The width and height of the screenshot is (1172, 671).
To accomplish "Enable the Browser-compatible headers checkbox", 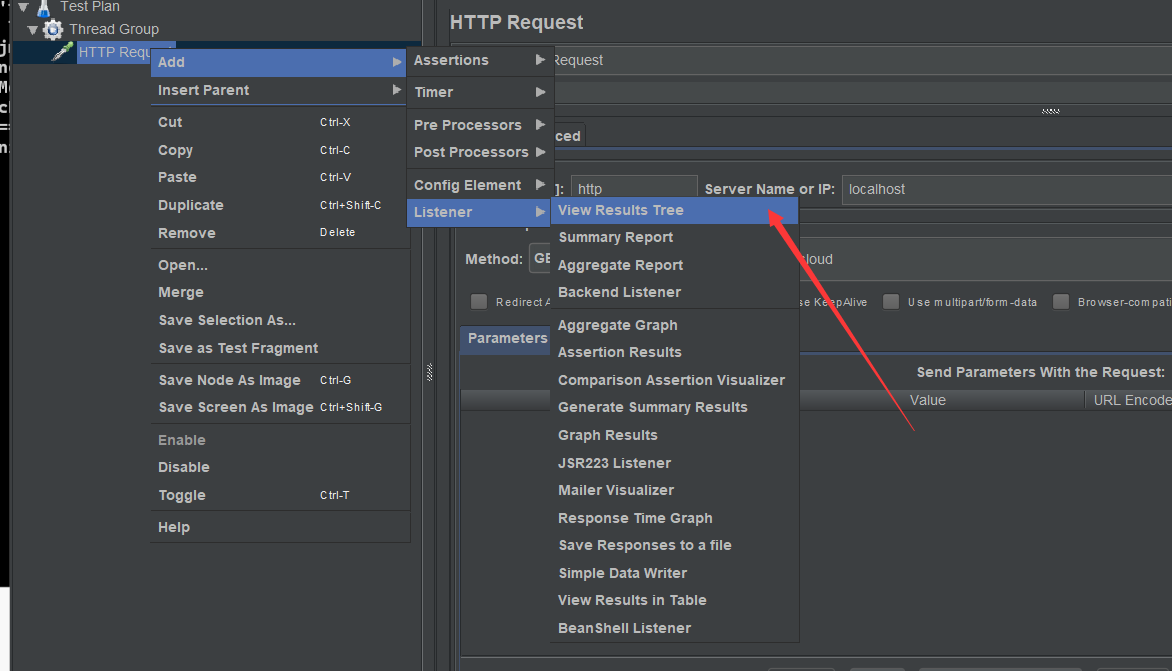I will pos(1061,302).
